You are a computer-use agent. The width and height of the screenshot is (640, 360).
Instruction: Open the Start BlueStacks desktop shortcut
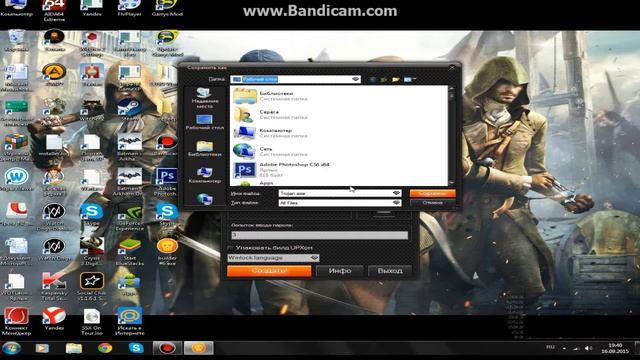click(129, 252)
